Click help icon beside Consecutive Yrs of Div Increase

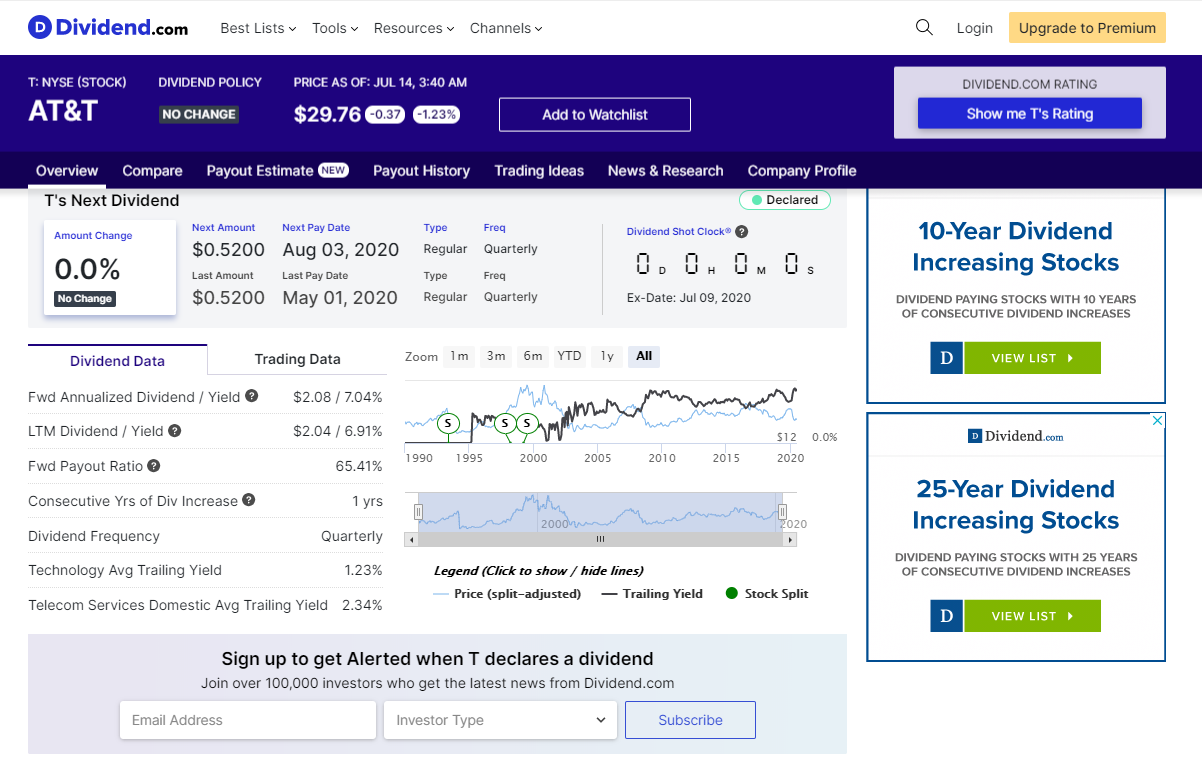[249, 500]
